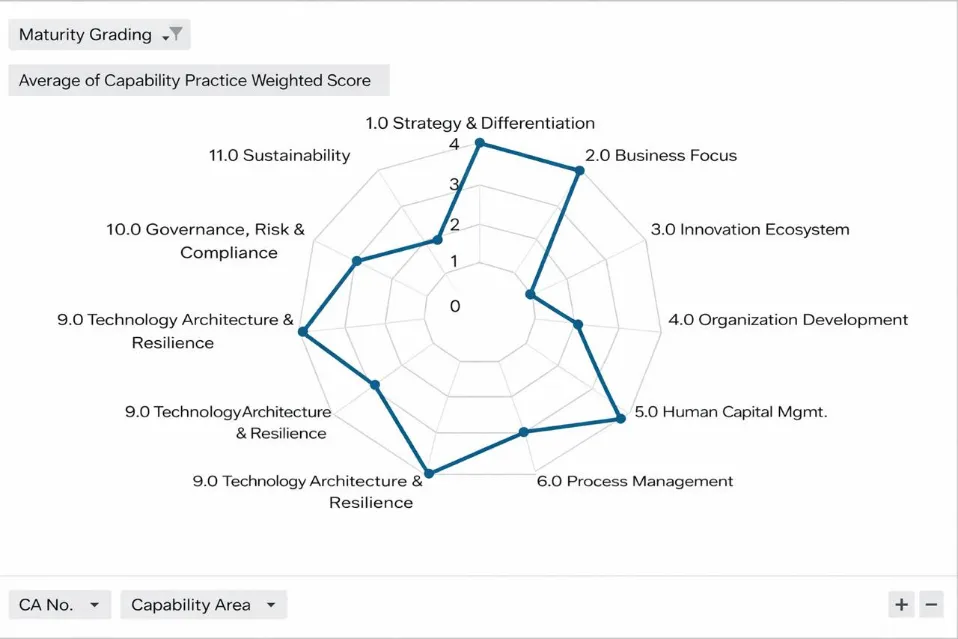
Task: Select the data marker for 2.0 Business Focus
Action: point(579,171)
